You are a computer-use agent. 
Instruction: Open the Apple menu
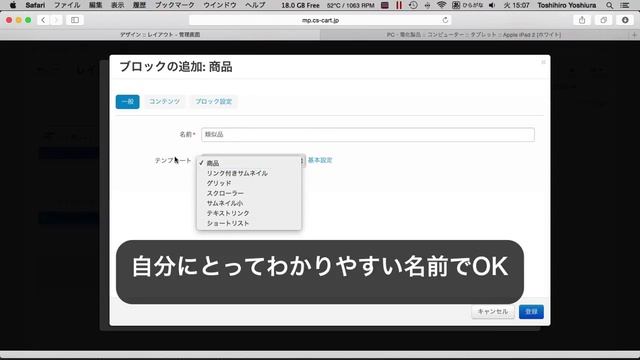(x=13, y=5)
